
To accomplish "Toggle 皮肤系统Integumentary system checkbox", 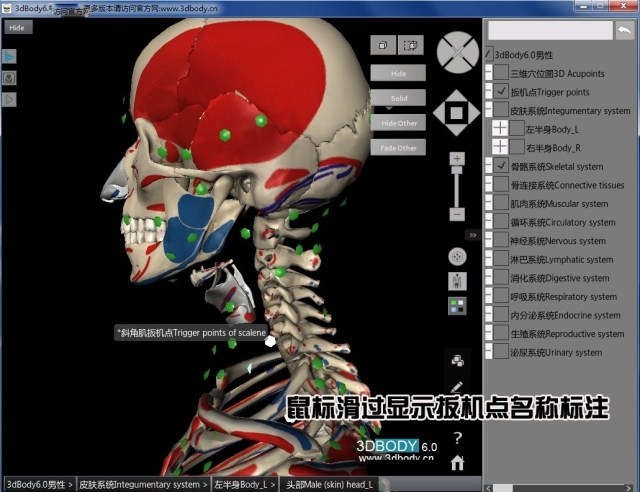I will coord(501,110).
